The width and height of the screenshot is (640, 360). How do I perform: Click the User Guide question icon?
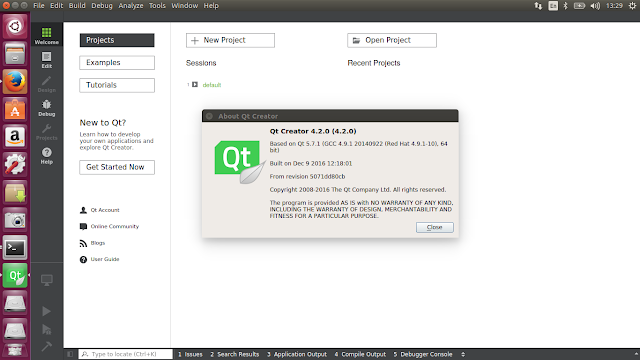[x=83, y=260]
